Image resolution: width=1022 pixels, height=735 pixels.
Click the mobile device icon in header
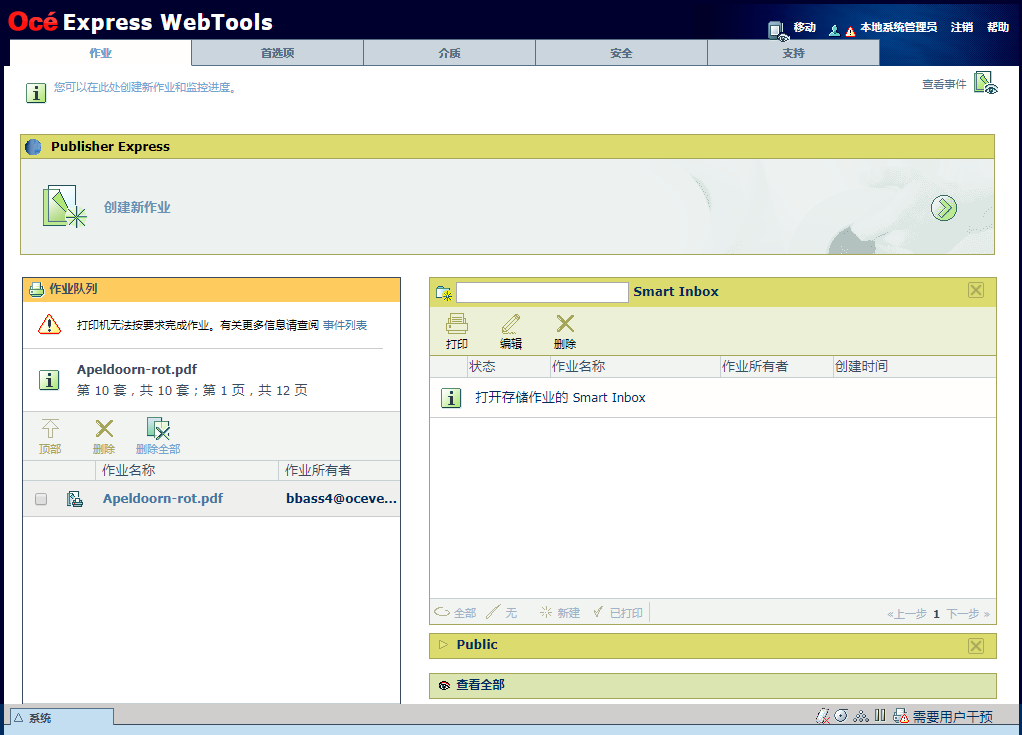(x=778, y=30)
